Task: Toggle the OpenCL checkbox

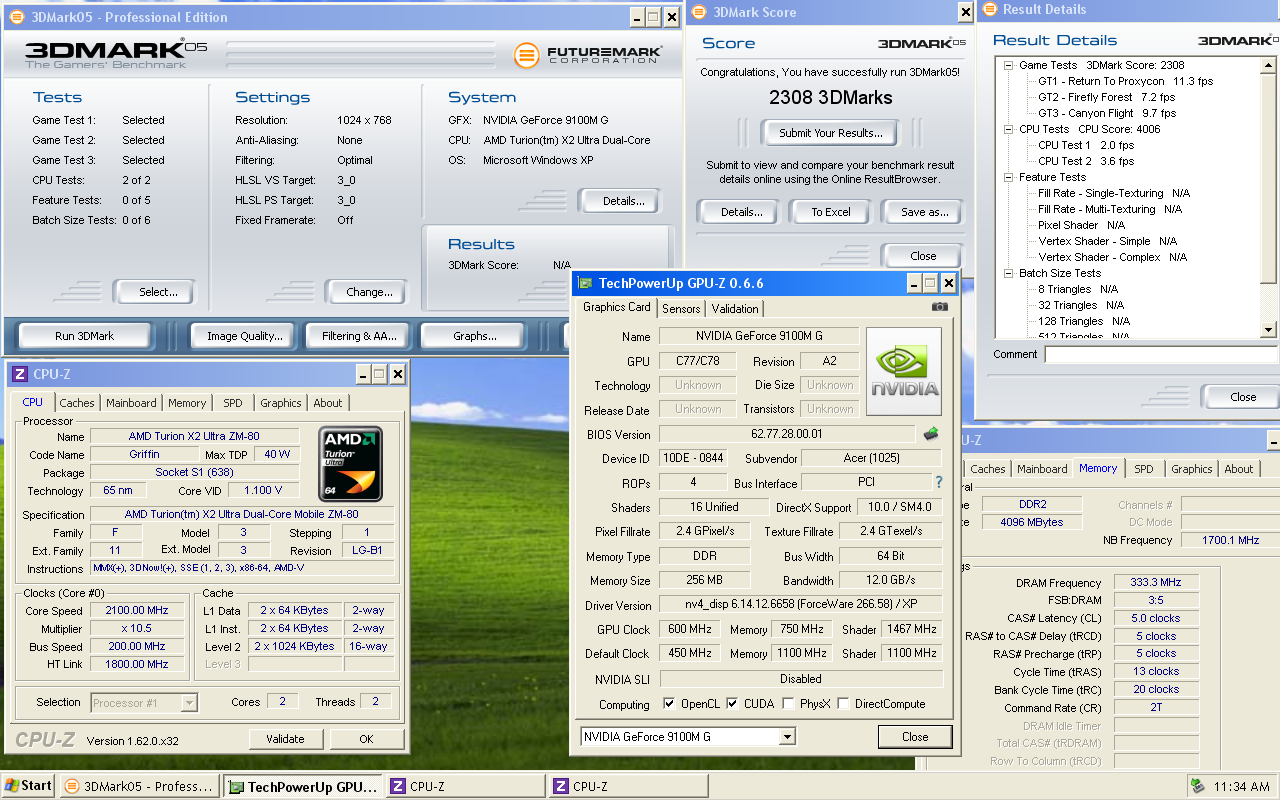Action: [669, 704]
